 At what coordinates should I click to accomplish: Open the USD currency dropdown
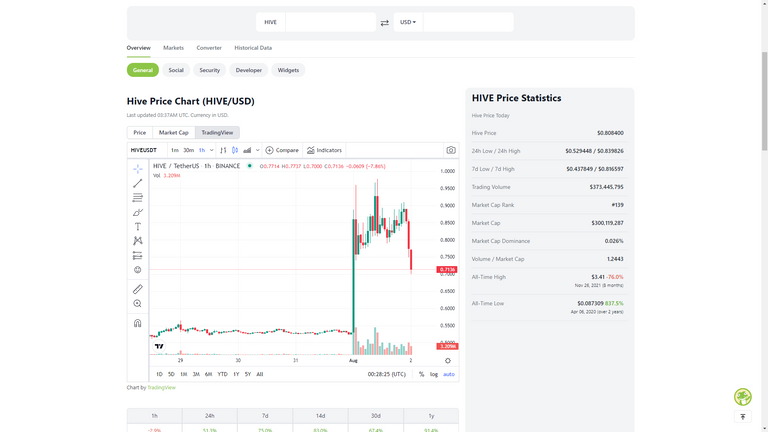[408, 22]
